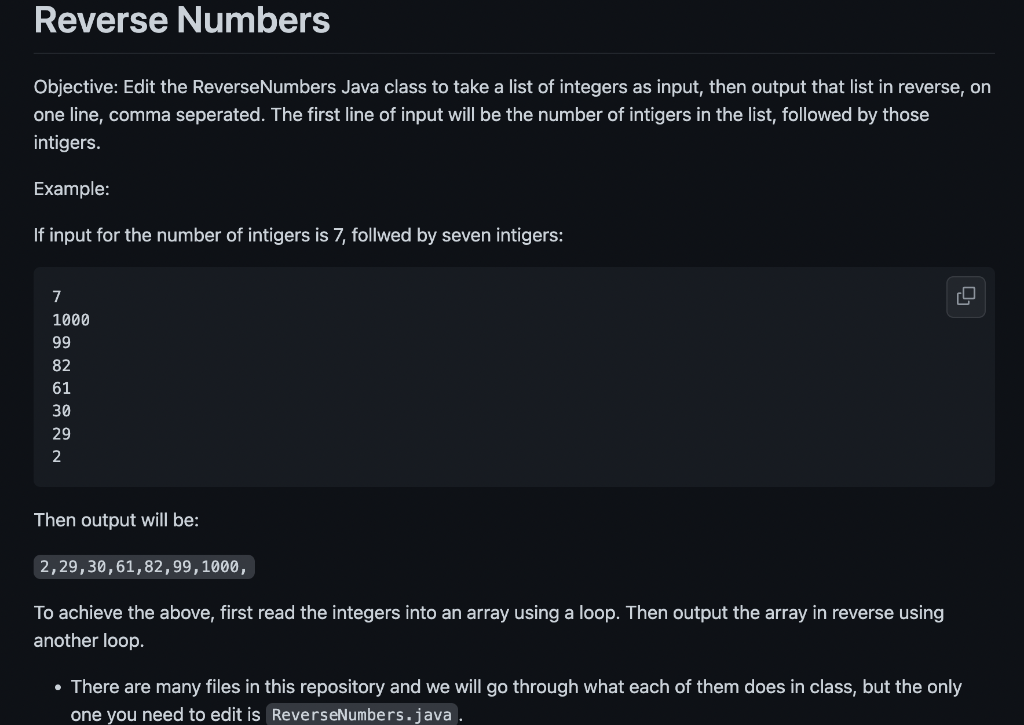The image size is (1024, 725).
Task: Click the number 2 in the example input
Action: click(x=56, y=456)
